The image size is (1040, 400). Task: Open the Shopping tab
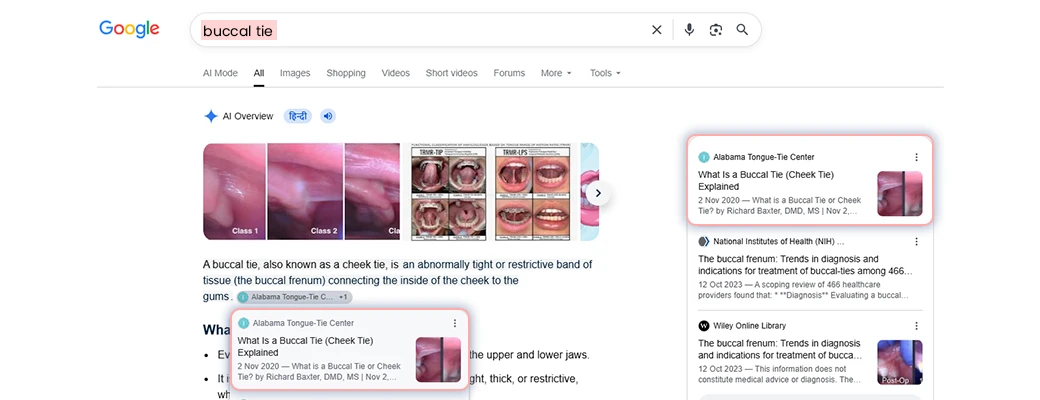pos(346,73)
